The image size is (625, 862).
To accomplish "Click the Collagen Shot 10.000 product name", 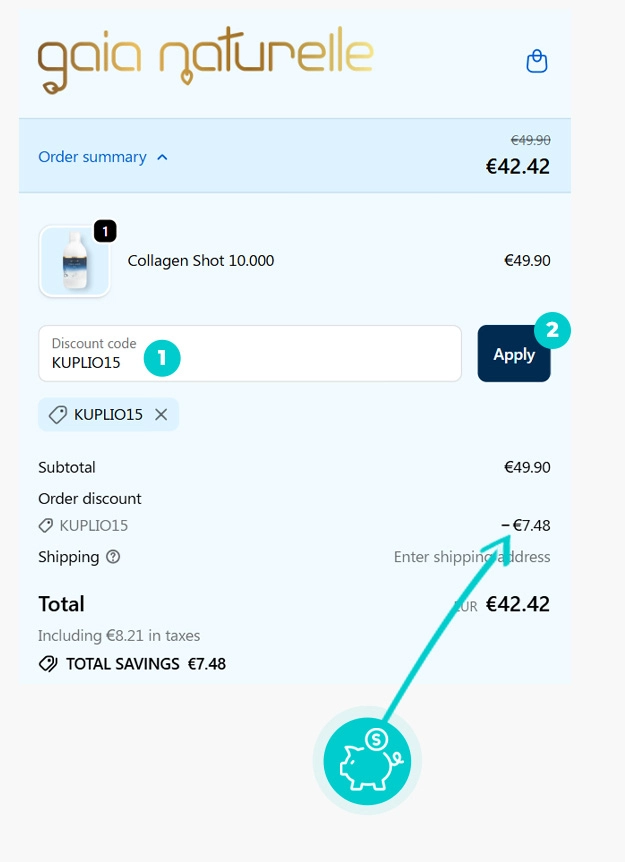I will click(201, 261).
